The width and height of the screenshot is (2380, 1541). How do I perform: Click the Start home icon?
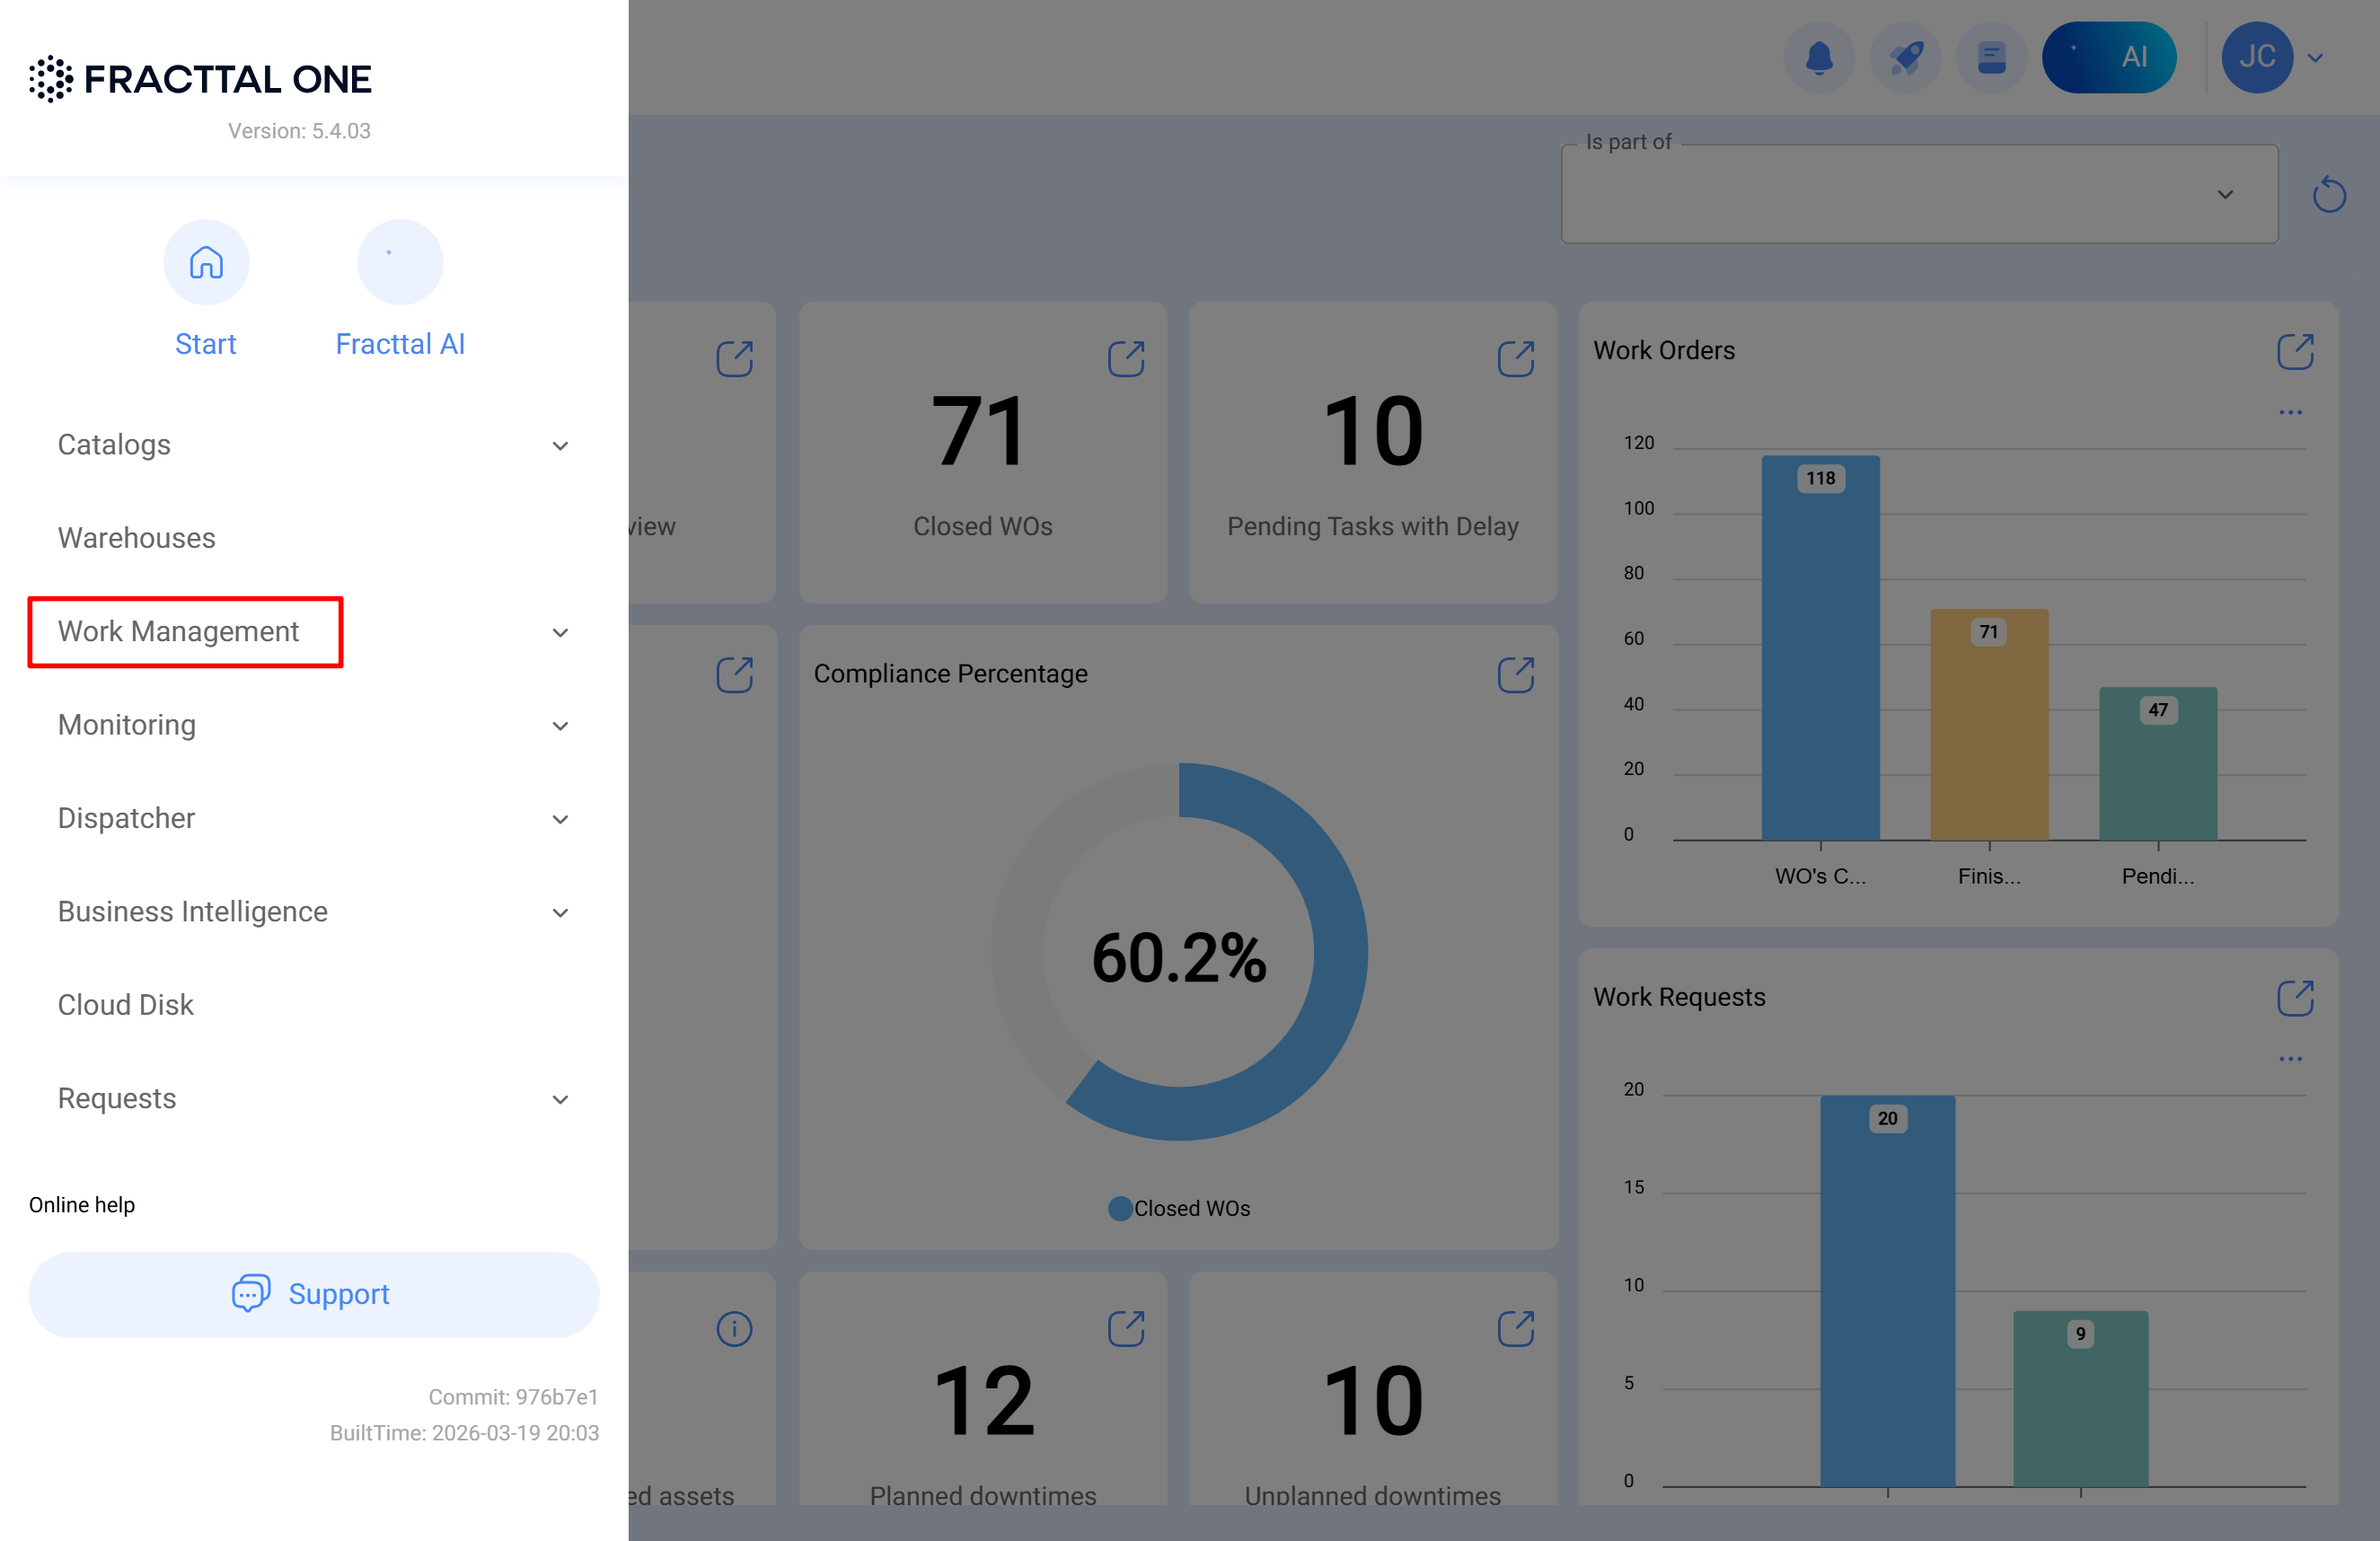pos(206,262)
